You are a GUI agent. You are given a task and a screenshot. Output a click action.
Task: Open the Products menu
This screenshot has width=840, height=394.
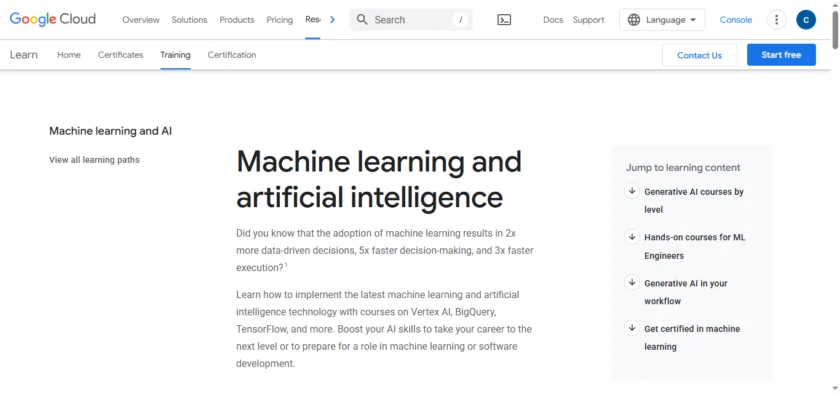(237, 20)
